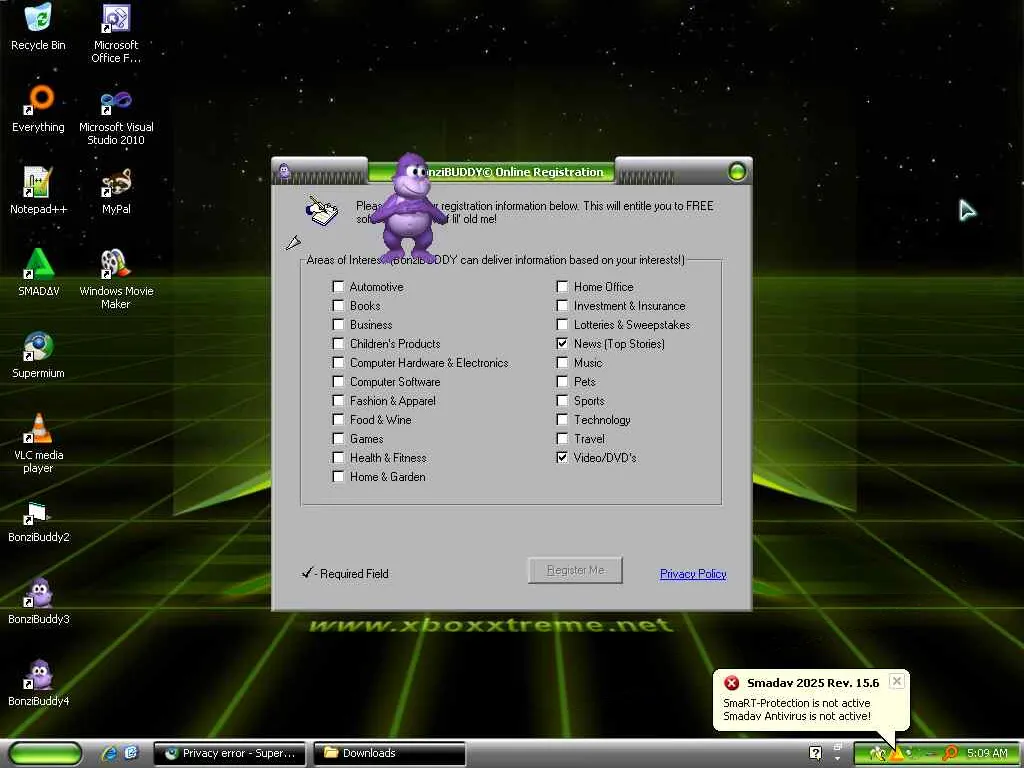Click the 5:09 AM taskbar clock
Image resolution: width=1024 pixels, height=768 pixels.
[x=987, y=754]
